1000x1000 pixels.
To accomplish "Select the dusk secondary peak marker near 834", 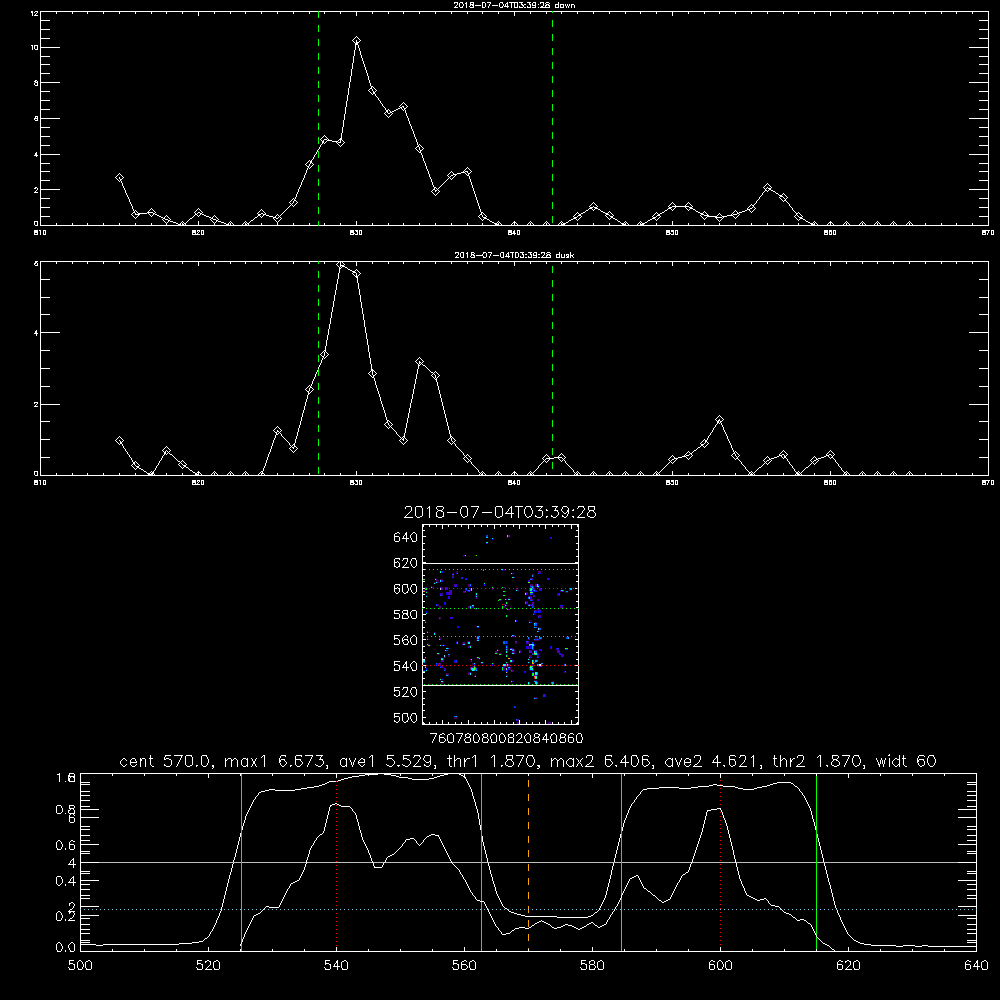I will tap(420, 362).
